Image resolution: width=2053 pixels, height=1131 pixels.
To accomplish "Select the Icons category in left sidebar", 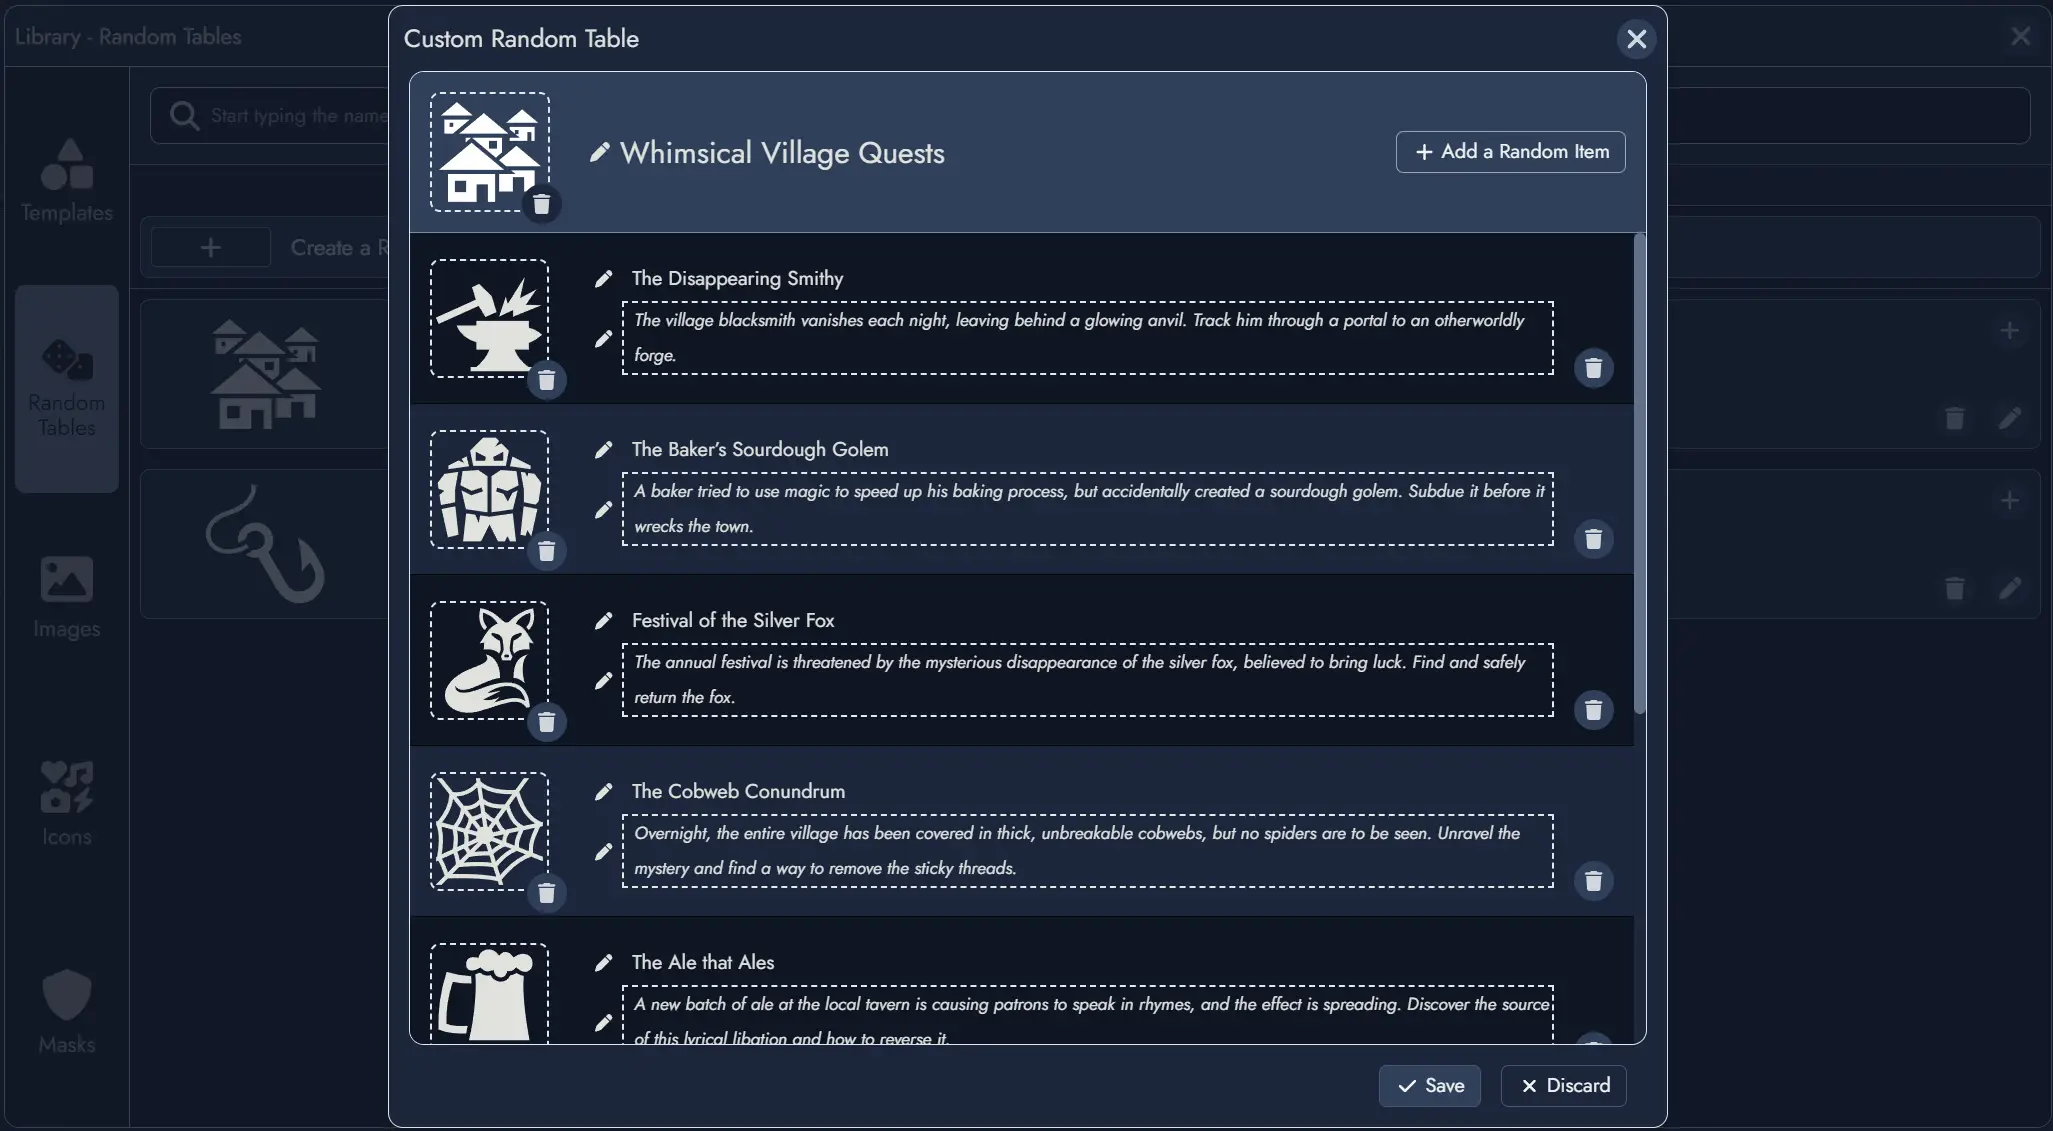I will tap(65, 808).
